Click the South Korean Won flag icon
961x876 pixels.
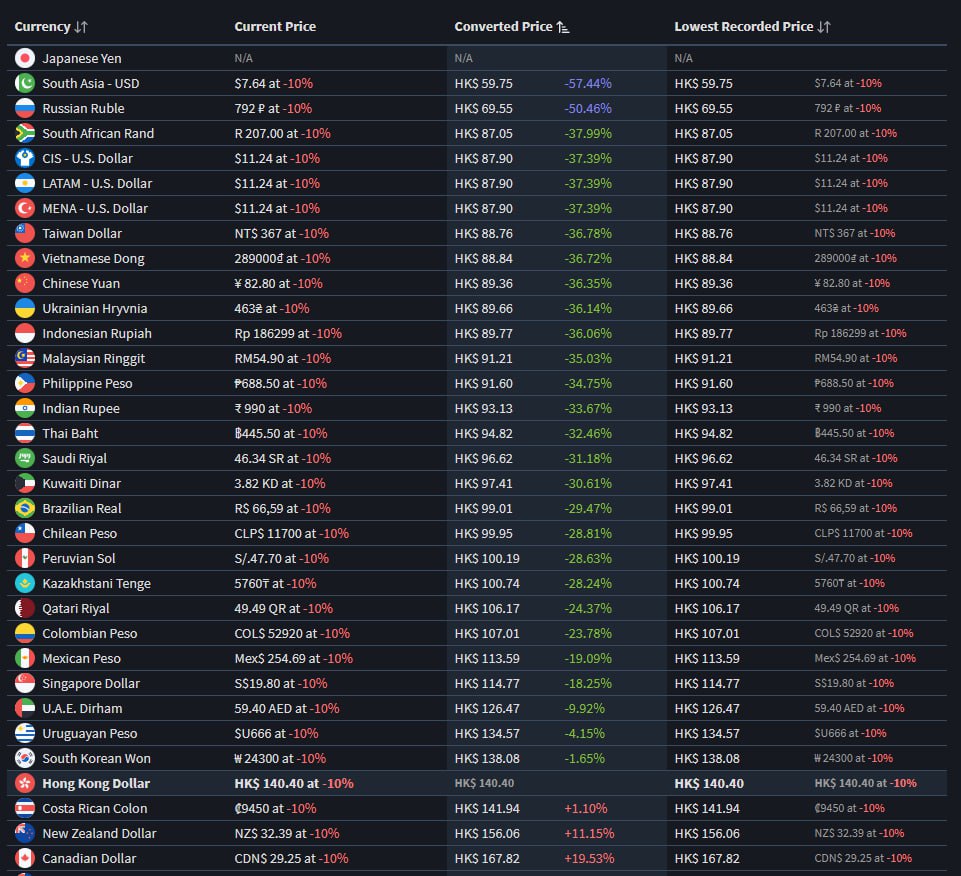click(25, 759)
